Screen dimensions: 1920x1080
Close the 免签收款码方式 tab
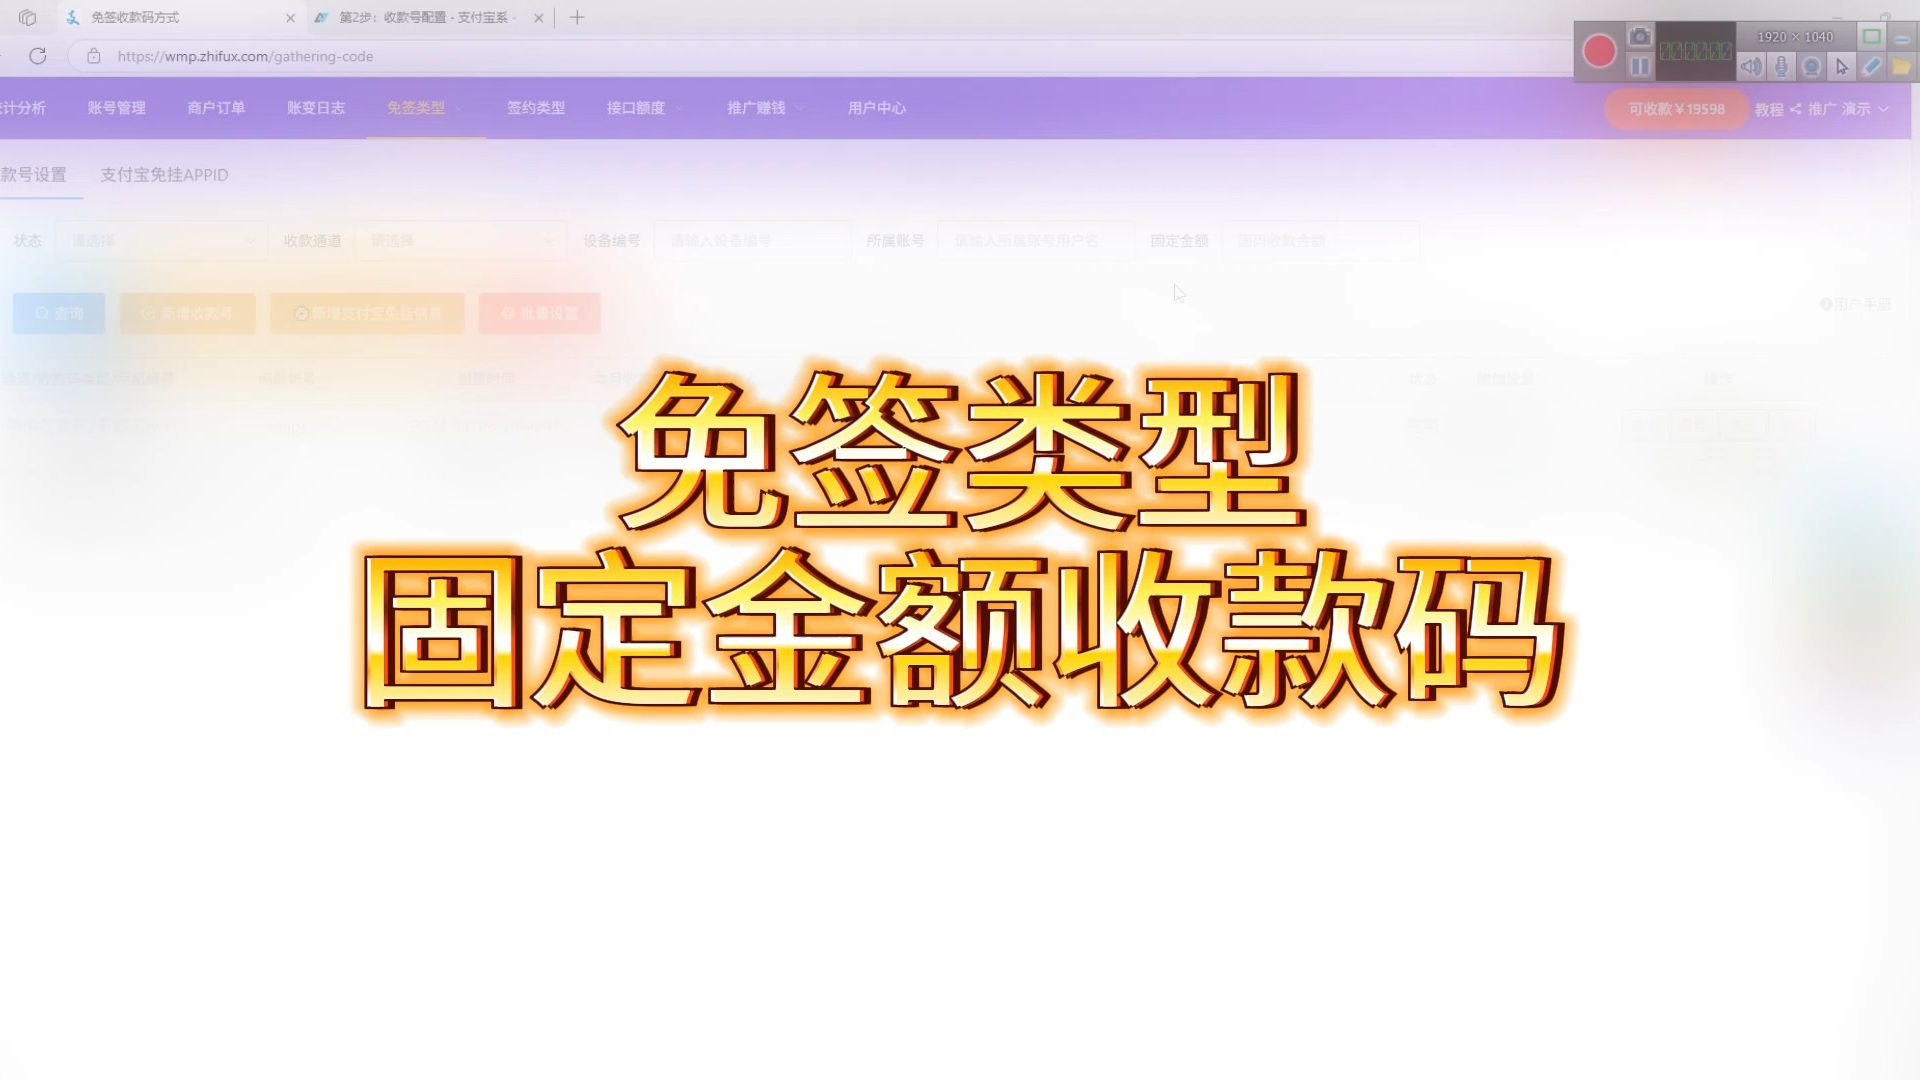290,18
